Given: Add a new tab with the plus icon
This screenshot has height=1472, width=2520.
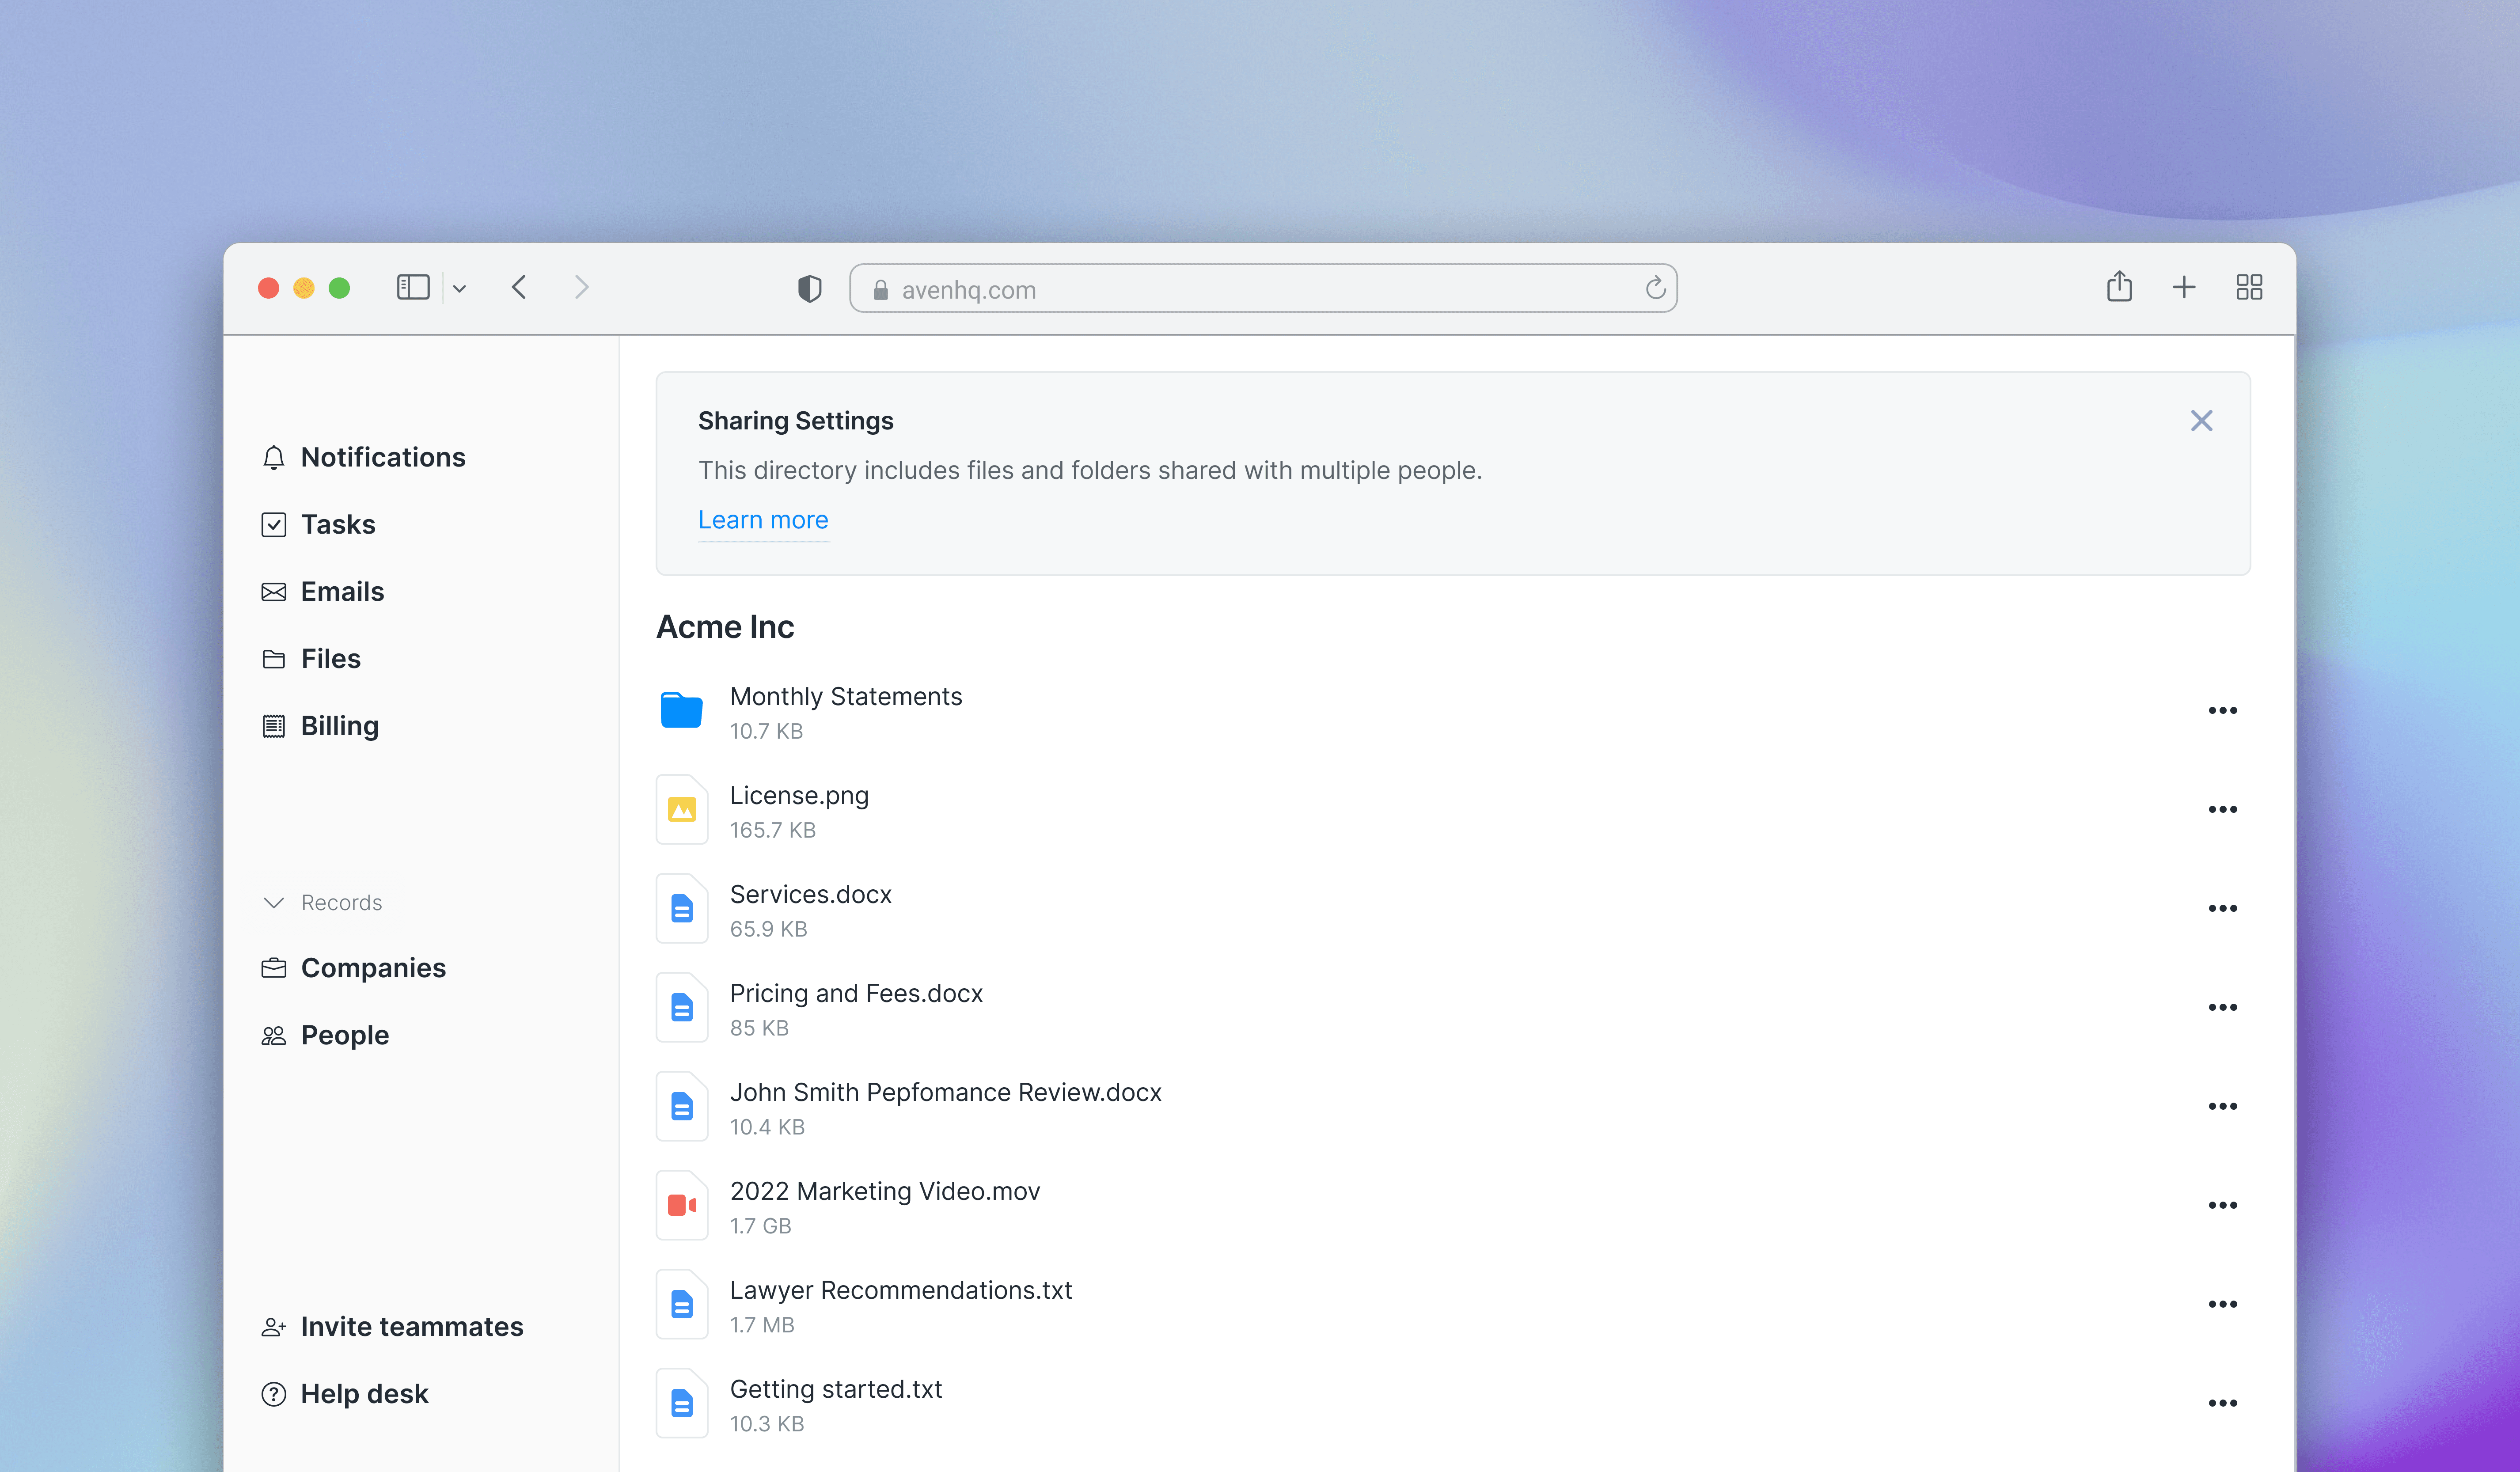Looking at the screenshot, I should coord(2184,288).
